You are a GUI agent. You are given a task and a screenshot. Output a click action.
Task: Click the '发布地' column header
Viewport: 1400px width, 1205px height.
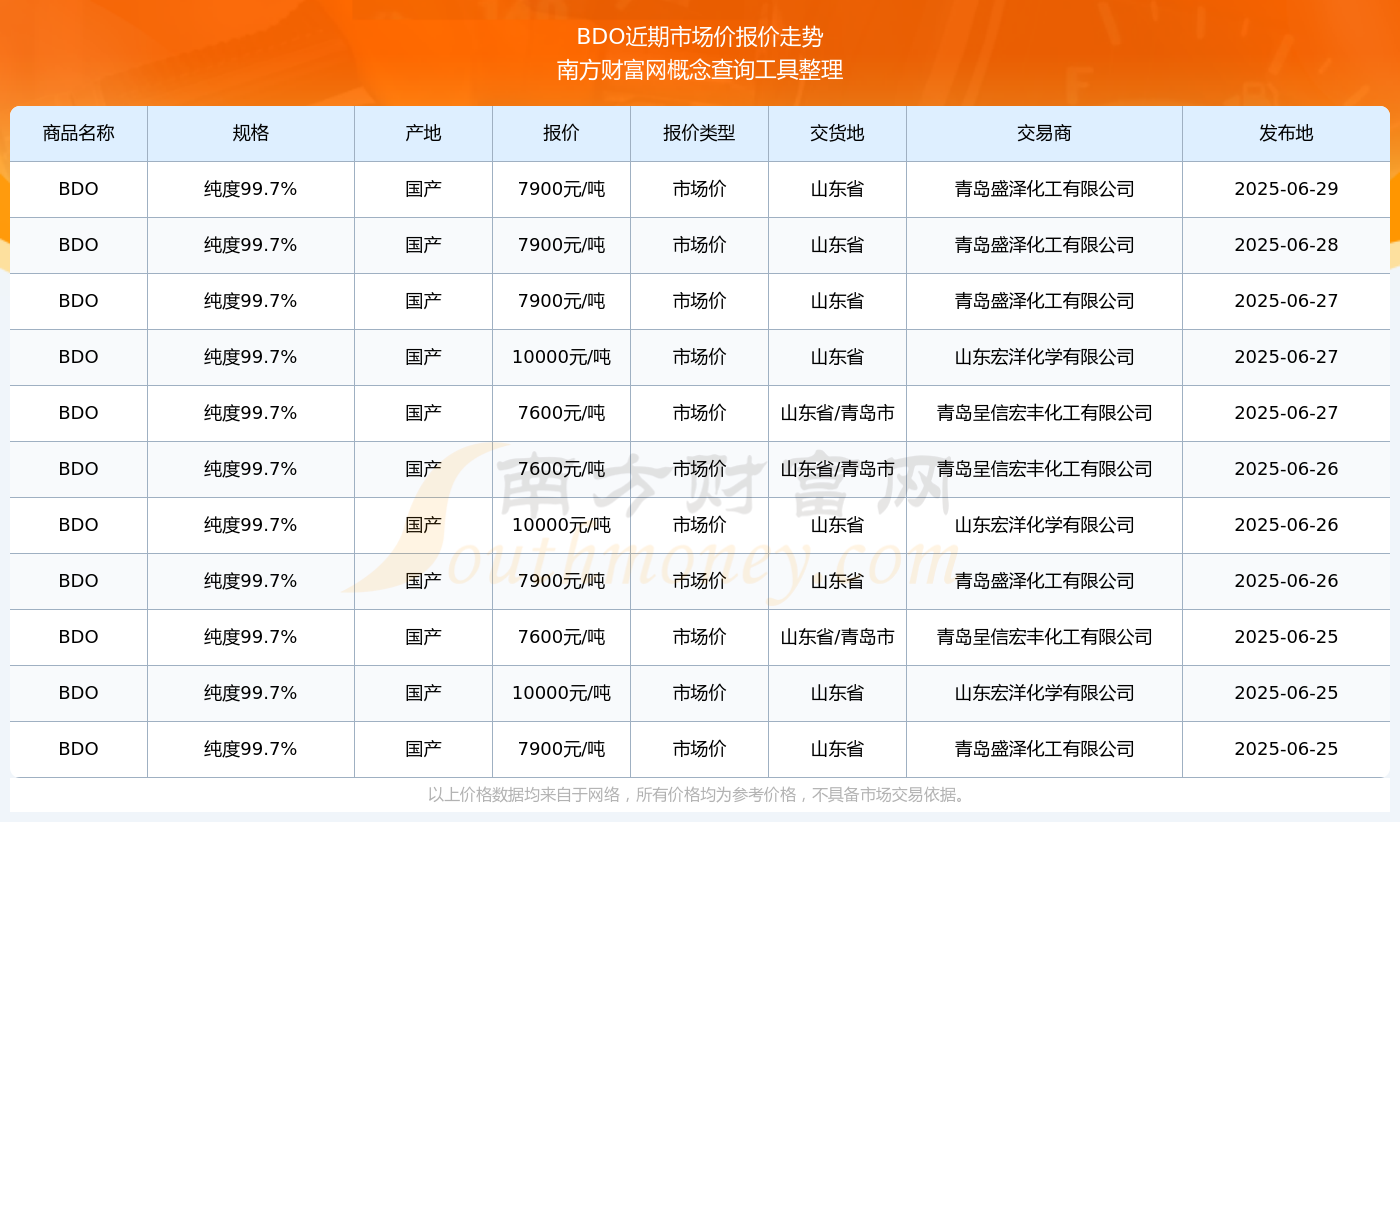(x=1287, y=133)
